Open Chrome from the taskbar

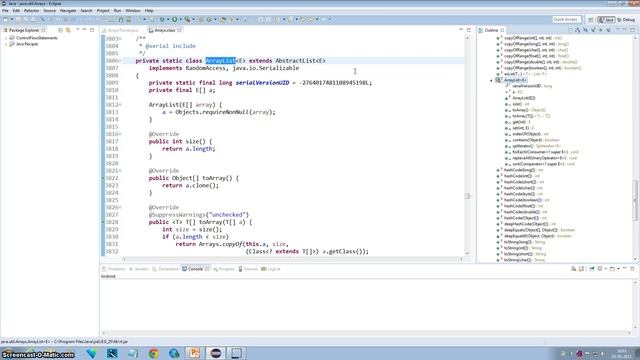point(154,353)
